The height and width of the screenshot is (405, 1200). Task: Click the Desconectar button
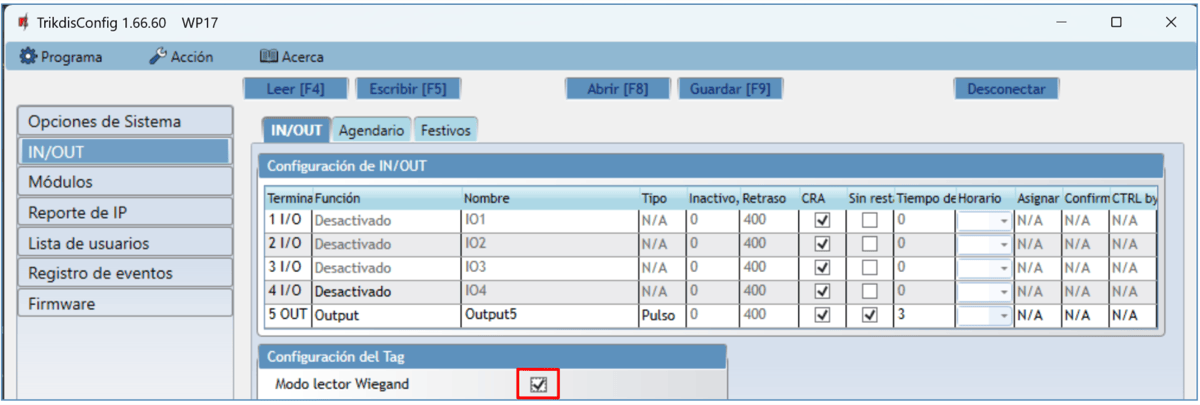[x=1005, y=89]
